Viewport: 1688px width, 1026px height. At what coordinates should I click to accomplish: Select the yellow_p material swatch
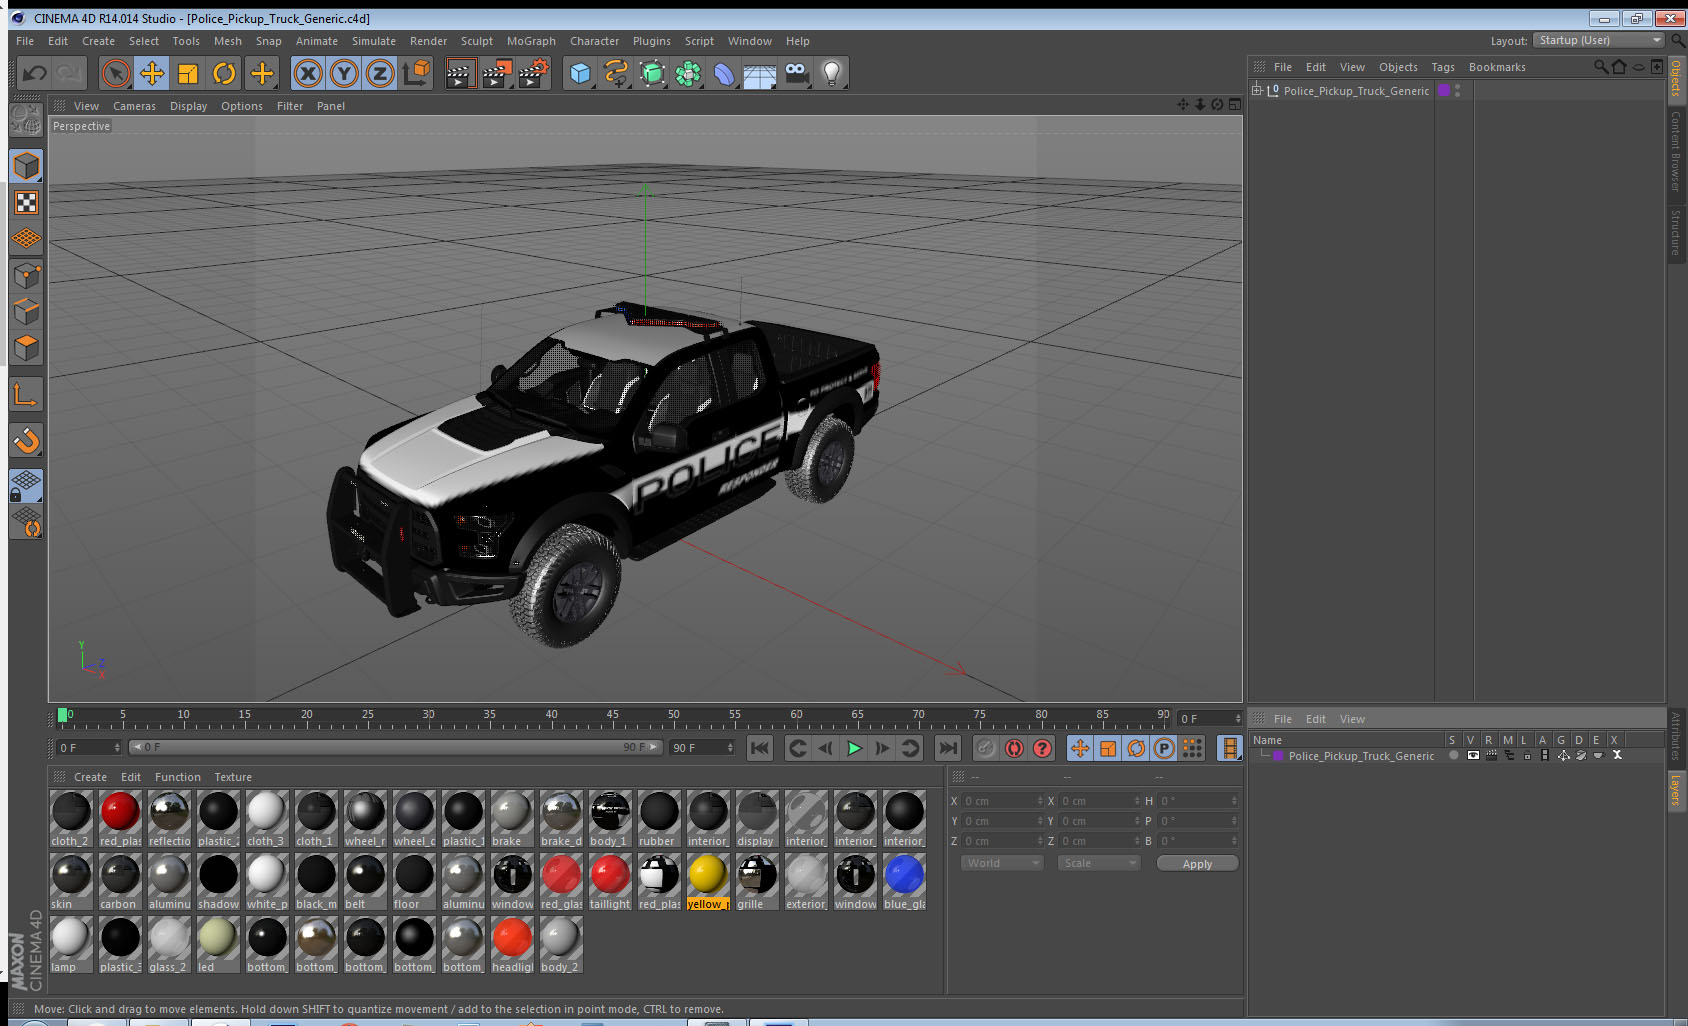pos(708,880)
